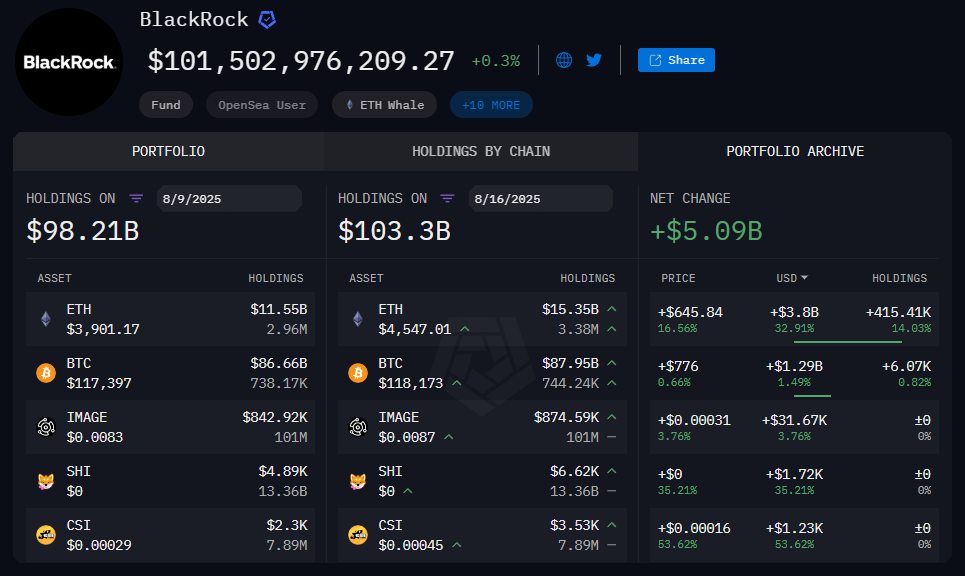The width and height of the screenshot is (965, 576).
Task: Click the up arrow next to $15.35B
Action: [x=612, y=309]
